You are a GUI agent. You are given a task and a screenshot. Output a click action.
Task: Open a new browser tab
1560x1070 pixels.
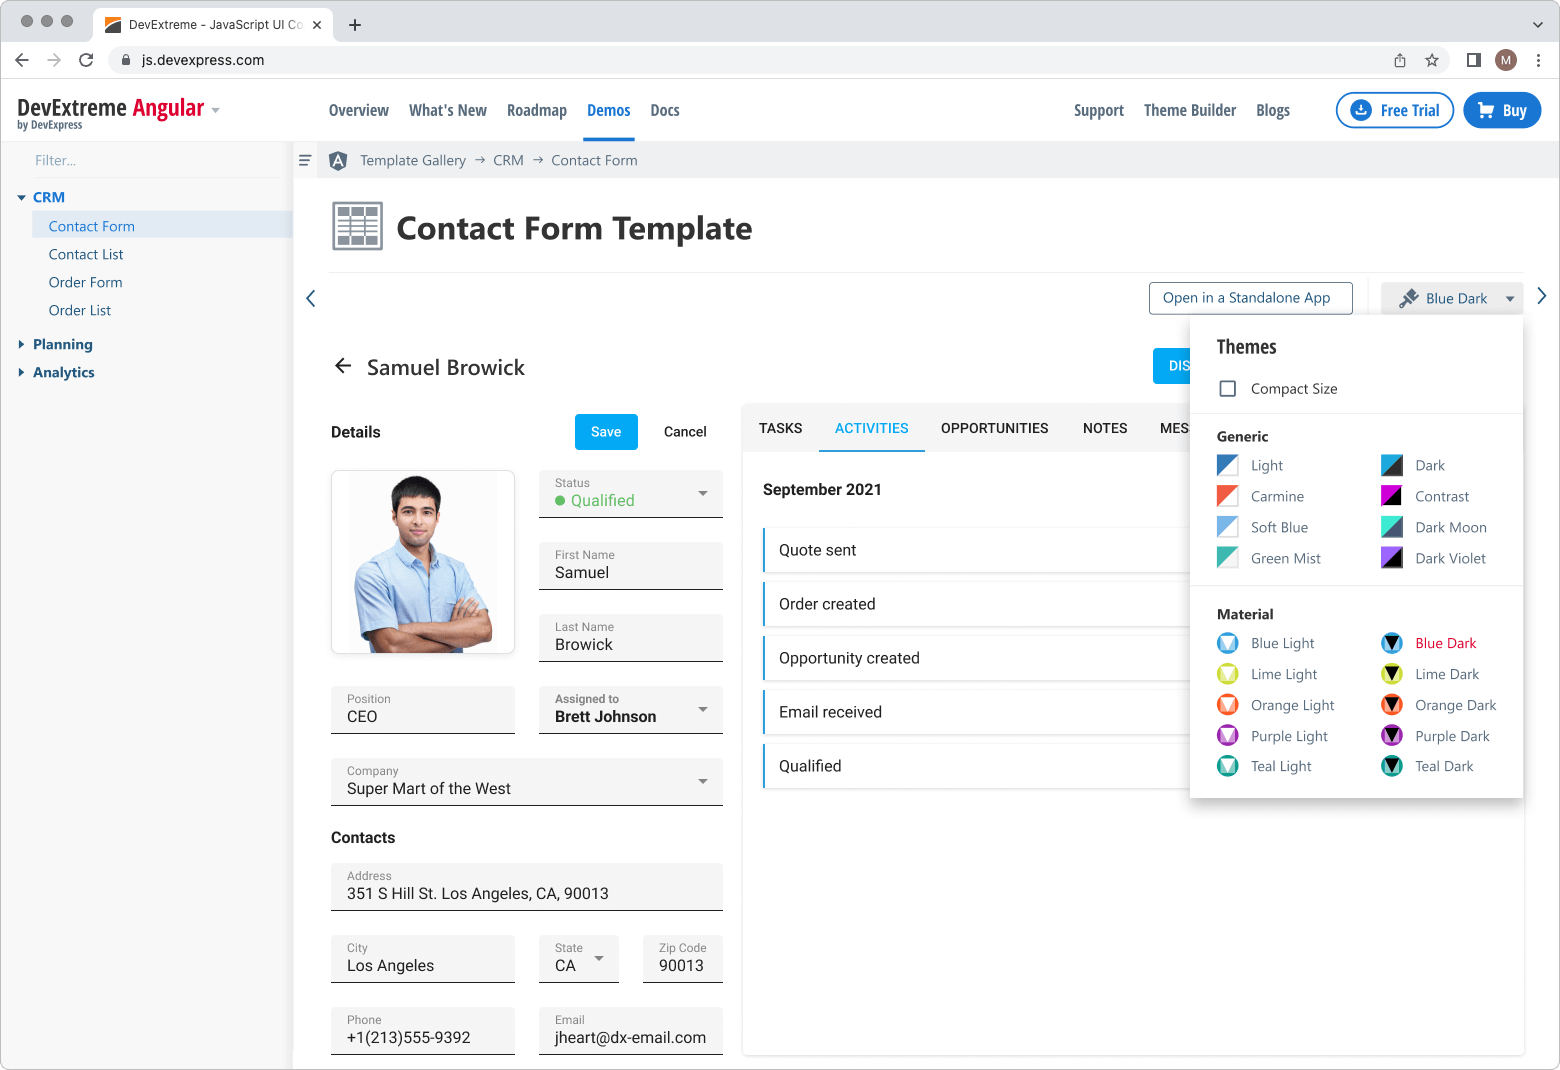355,25
